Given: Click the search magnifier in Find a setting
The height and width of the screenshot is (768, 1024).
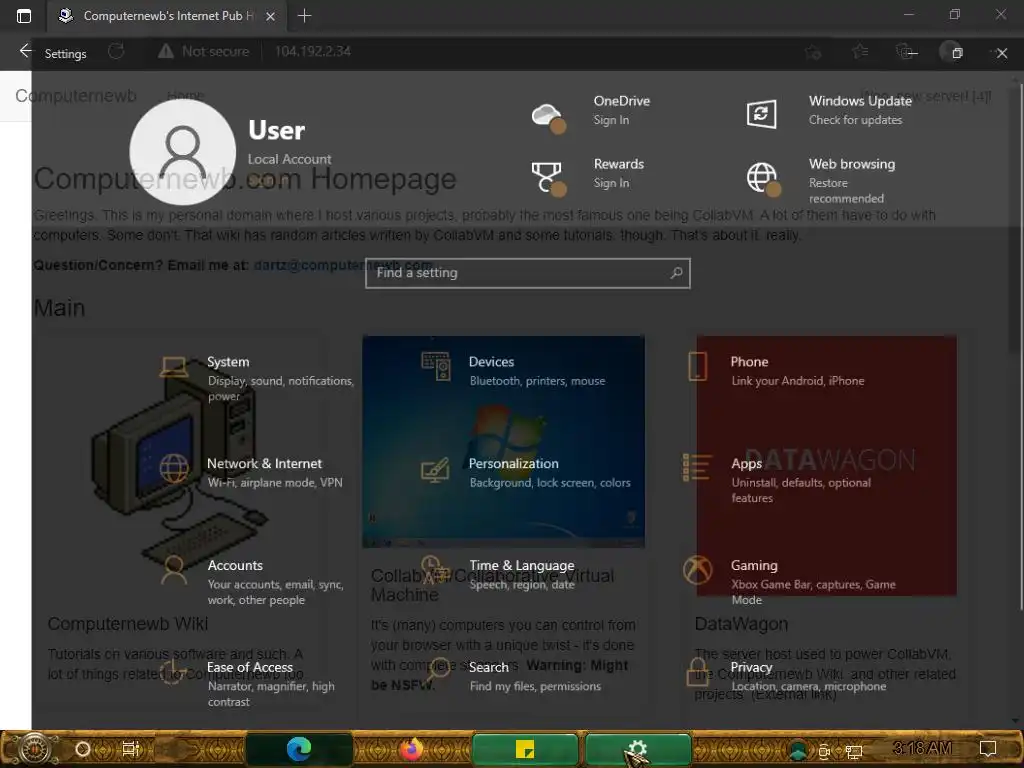Looking at the screenshot, I should (677, 273).
